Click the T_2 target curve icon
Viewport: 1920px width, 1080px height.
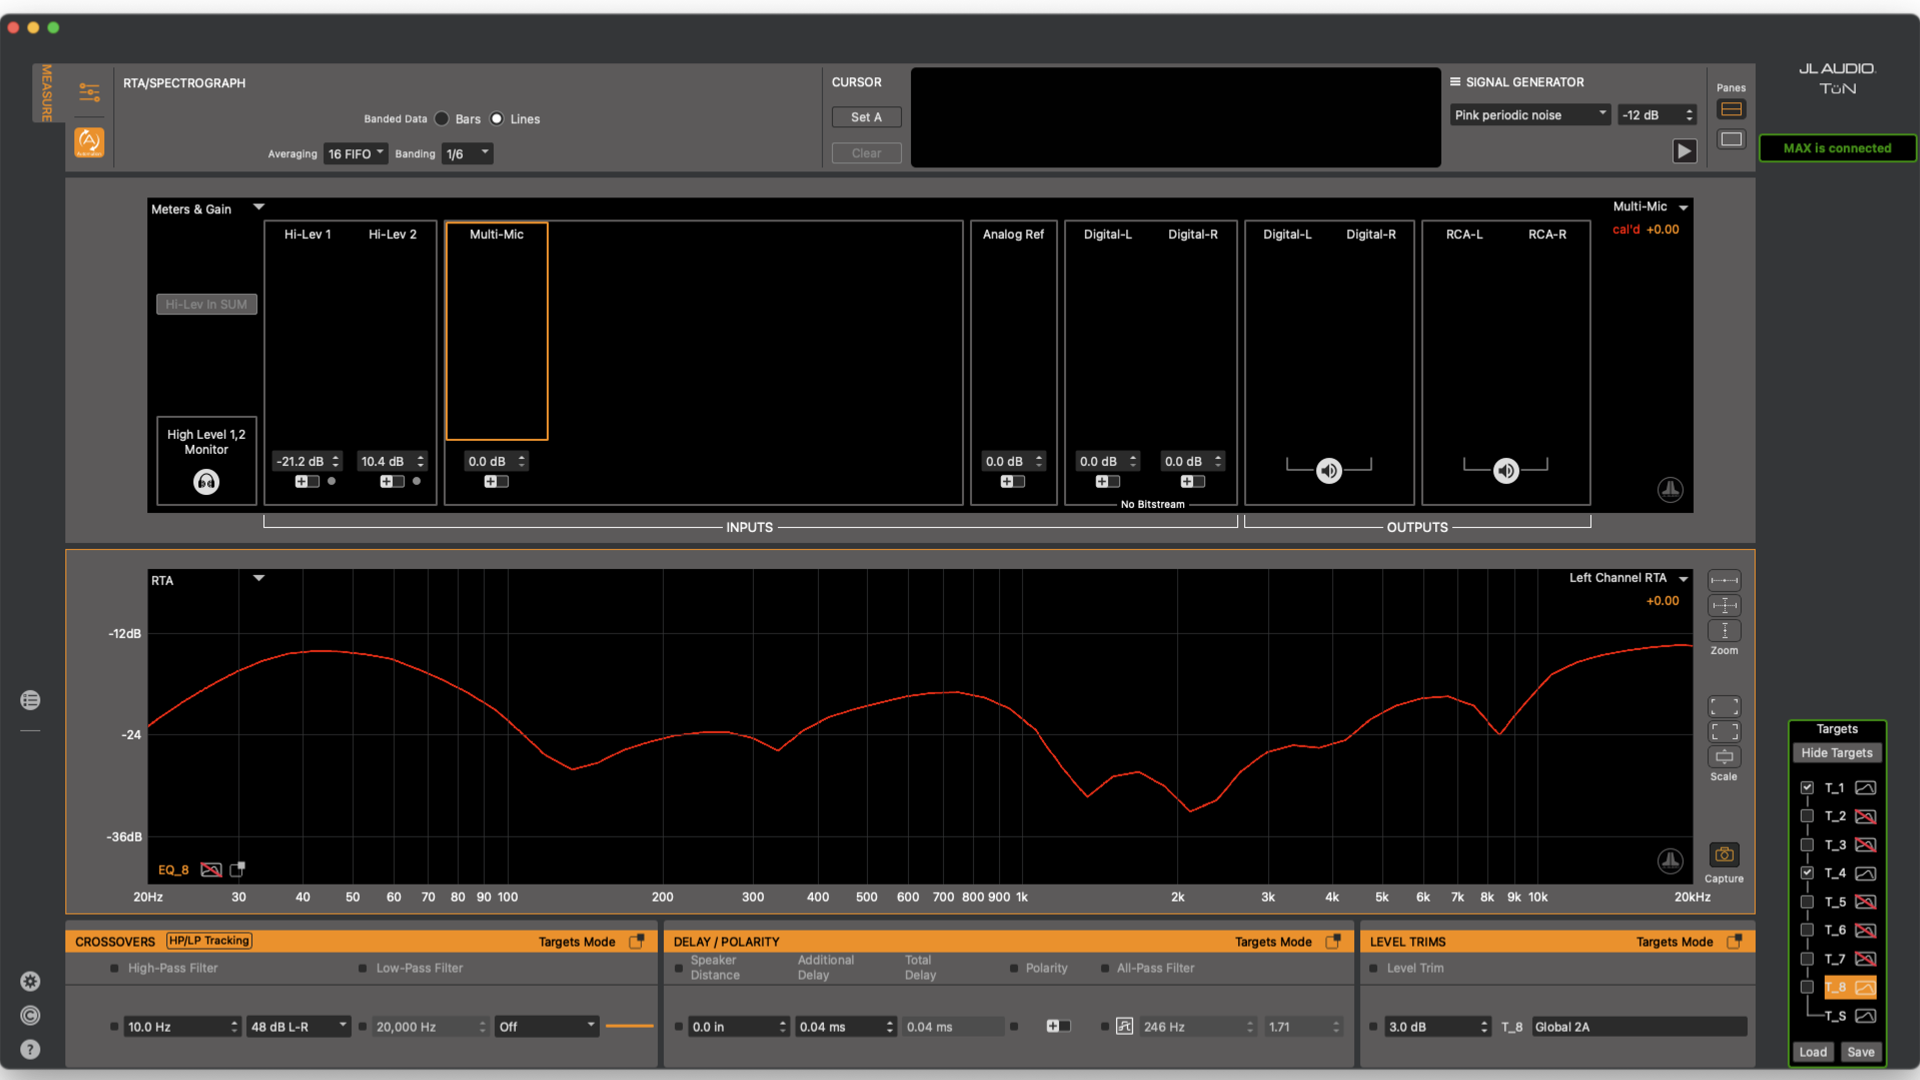[x=1865, y=817]
